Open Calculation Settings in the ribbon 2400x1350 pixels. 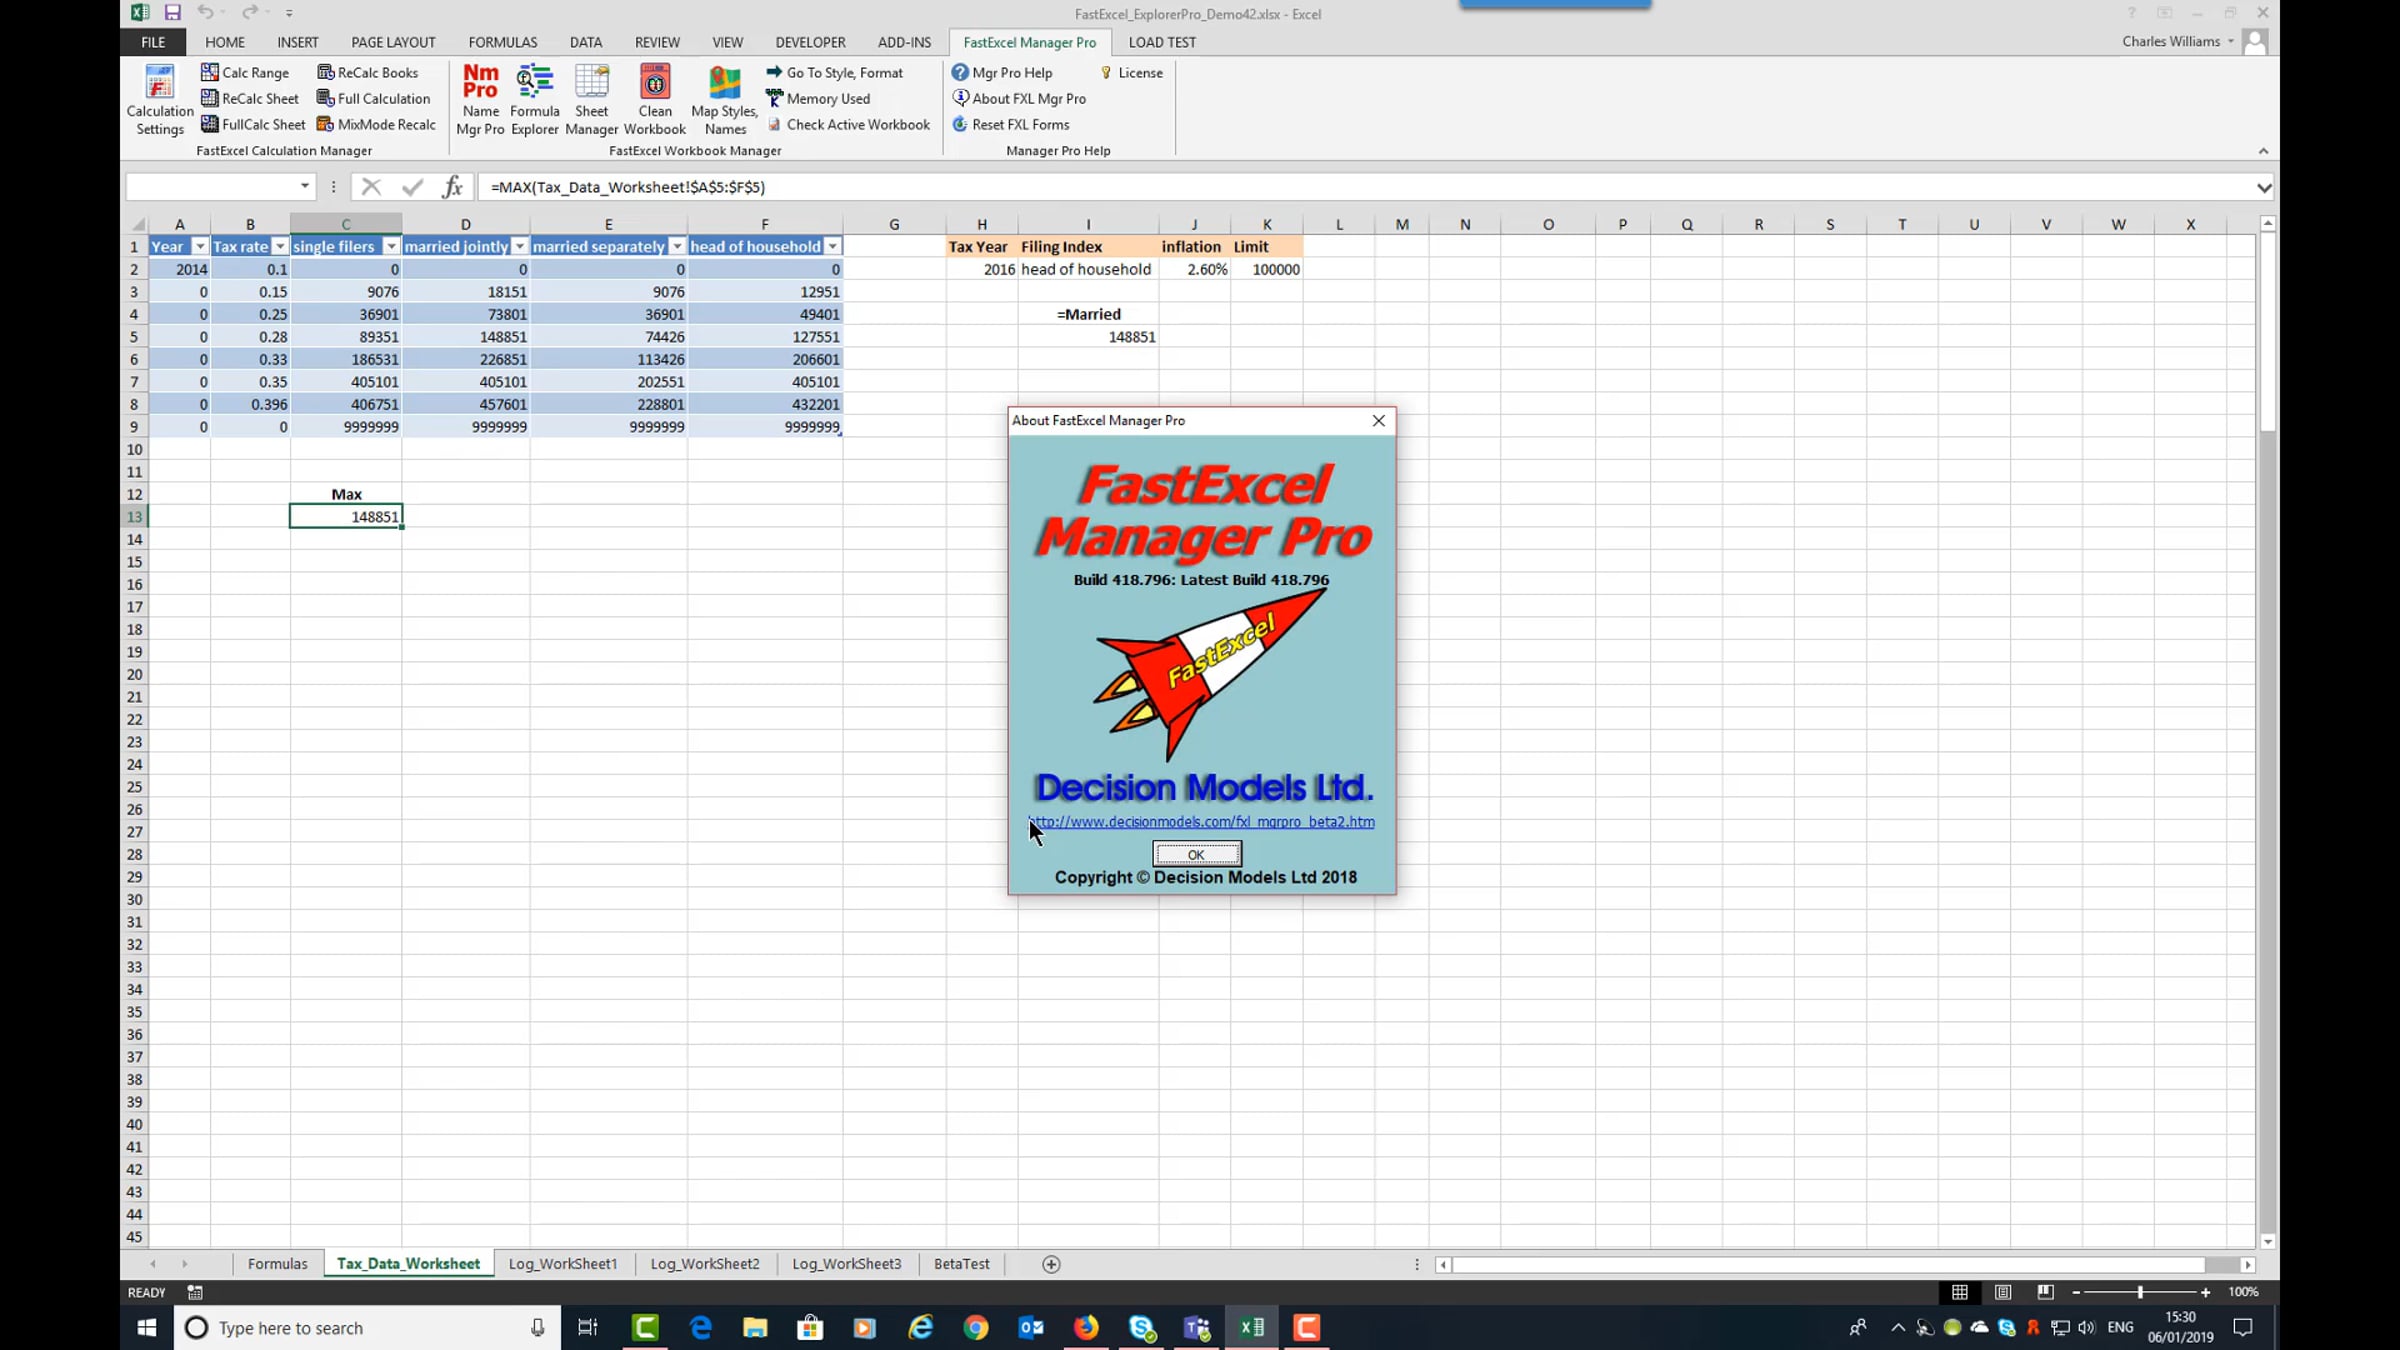160,99
